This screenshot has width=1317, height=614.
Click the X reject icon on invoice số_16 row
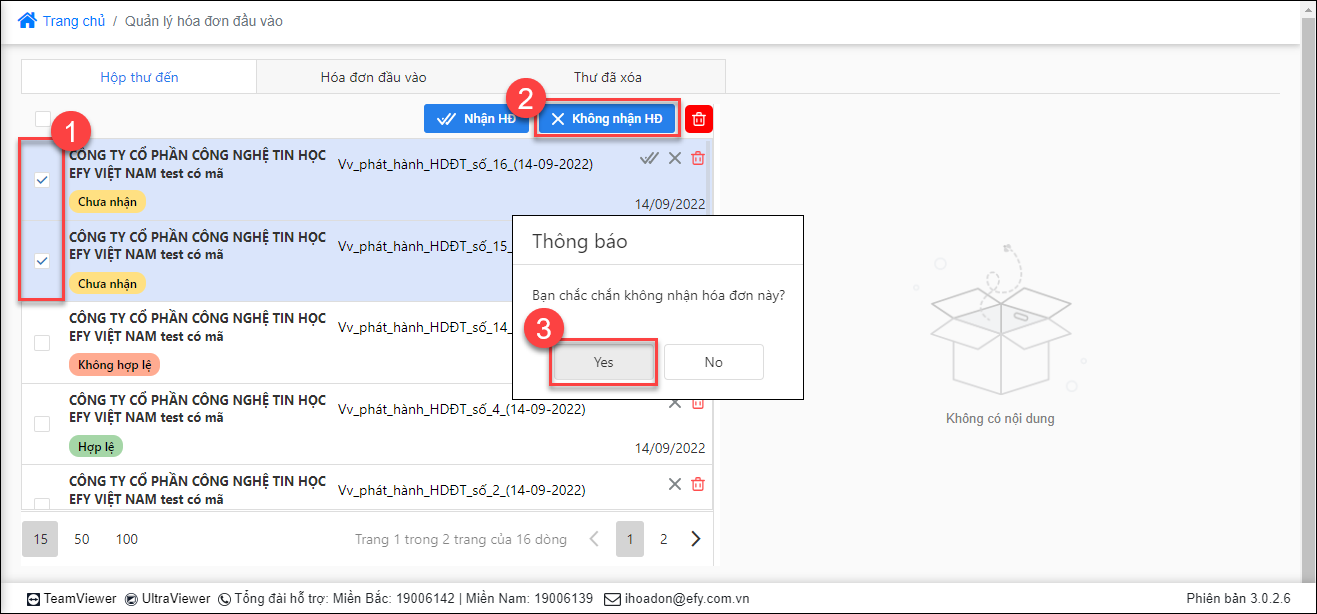[x=675, y=158]
